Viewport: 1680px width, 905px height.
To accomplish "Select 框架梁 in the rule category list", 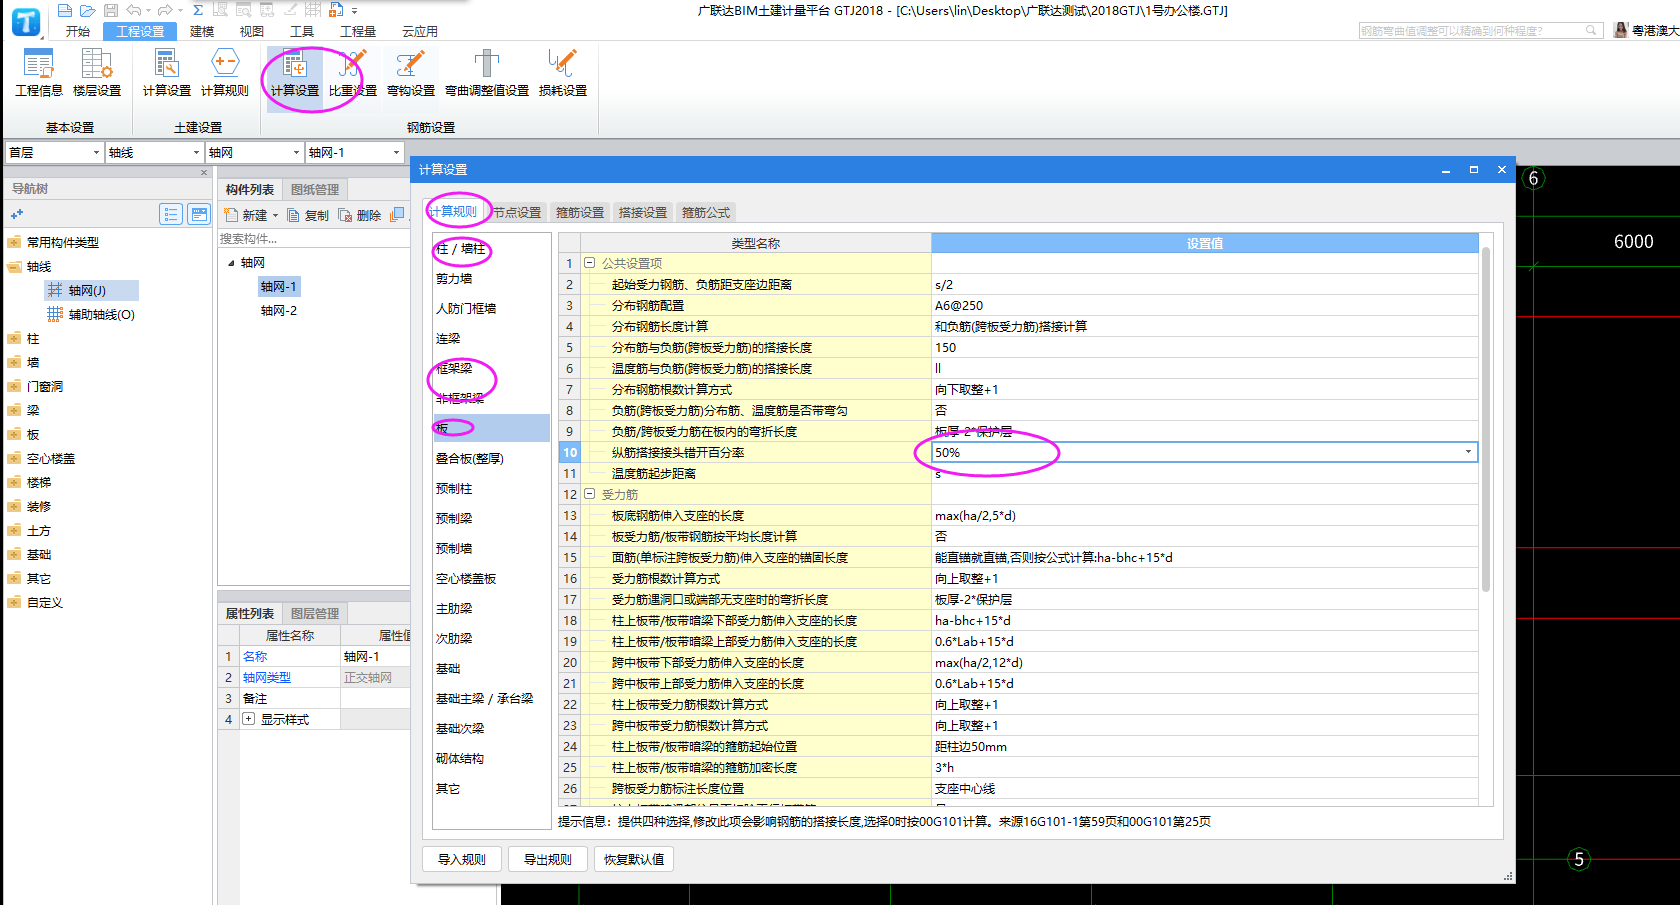I will (x=454, y=369).
